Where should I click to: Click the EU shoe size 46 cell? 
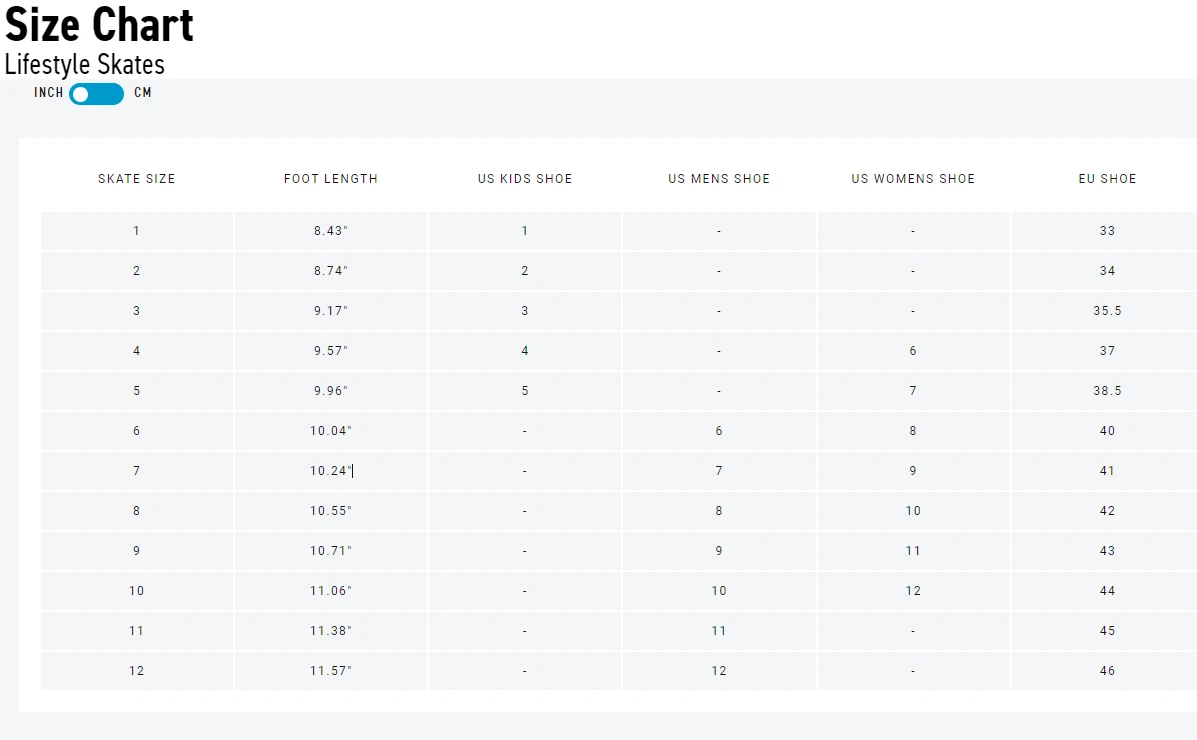click(x=1107, y=671)
